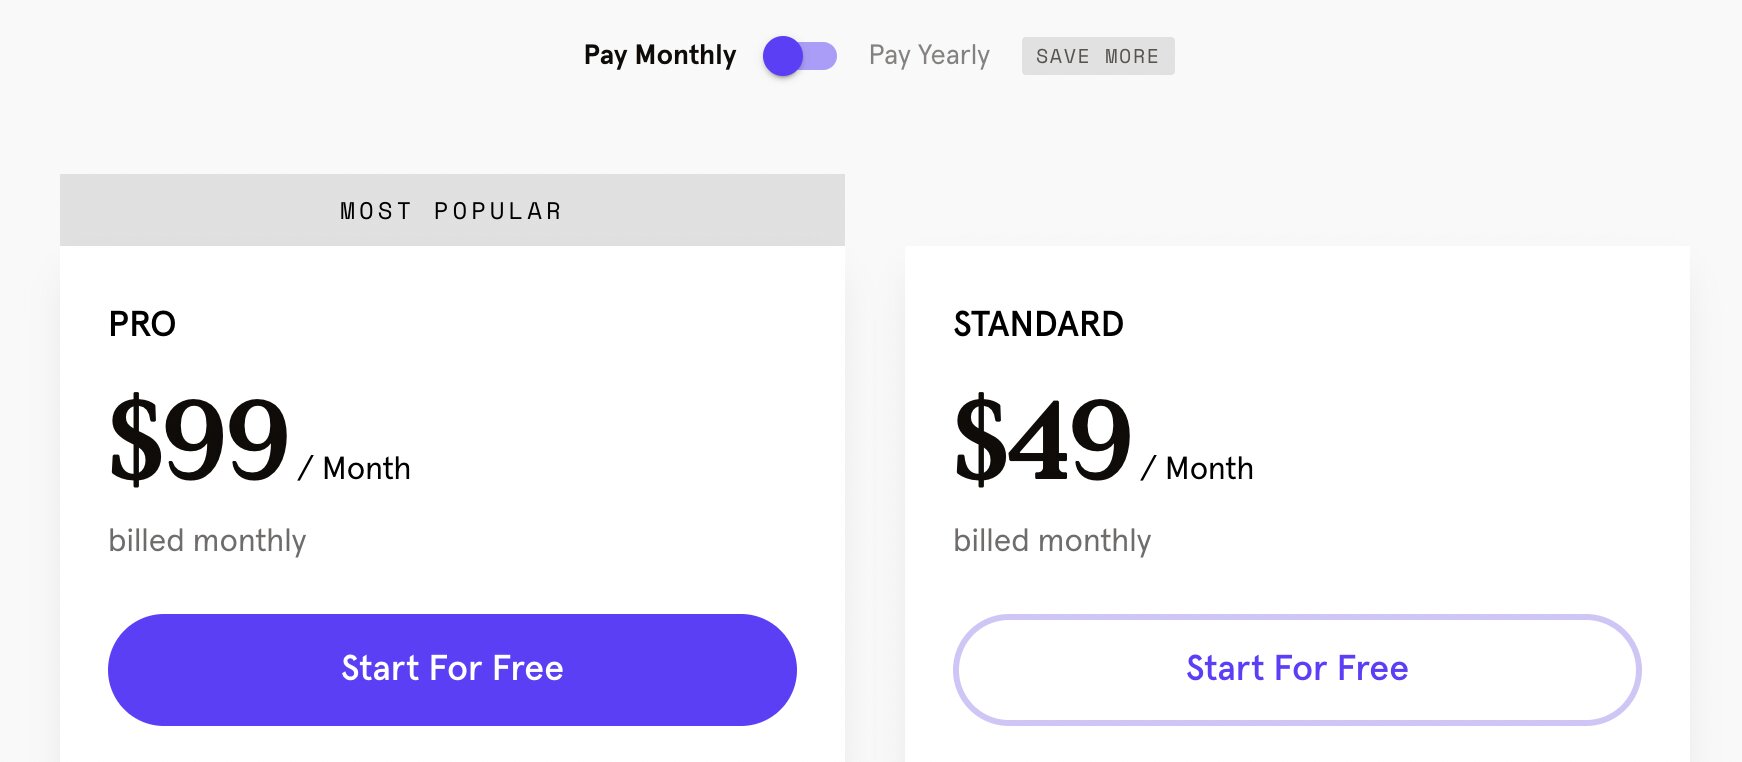Select the Pay Monthly option label
Screen dimensions: 1742x762
pyautogui.click(x=659, y=55)
